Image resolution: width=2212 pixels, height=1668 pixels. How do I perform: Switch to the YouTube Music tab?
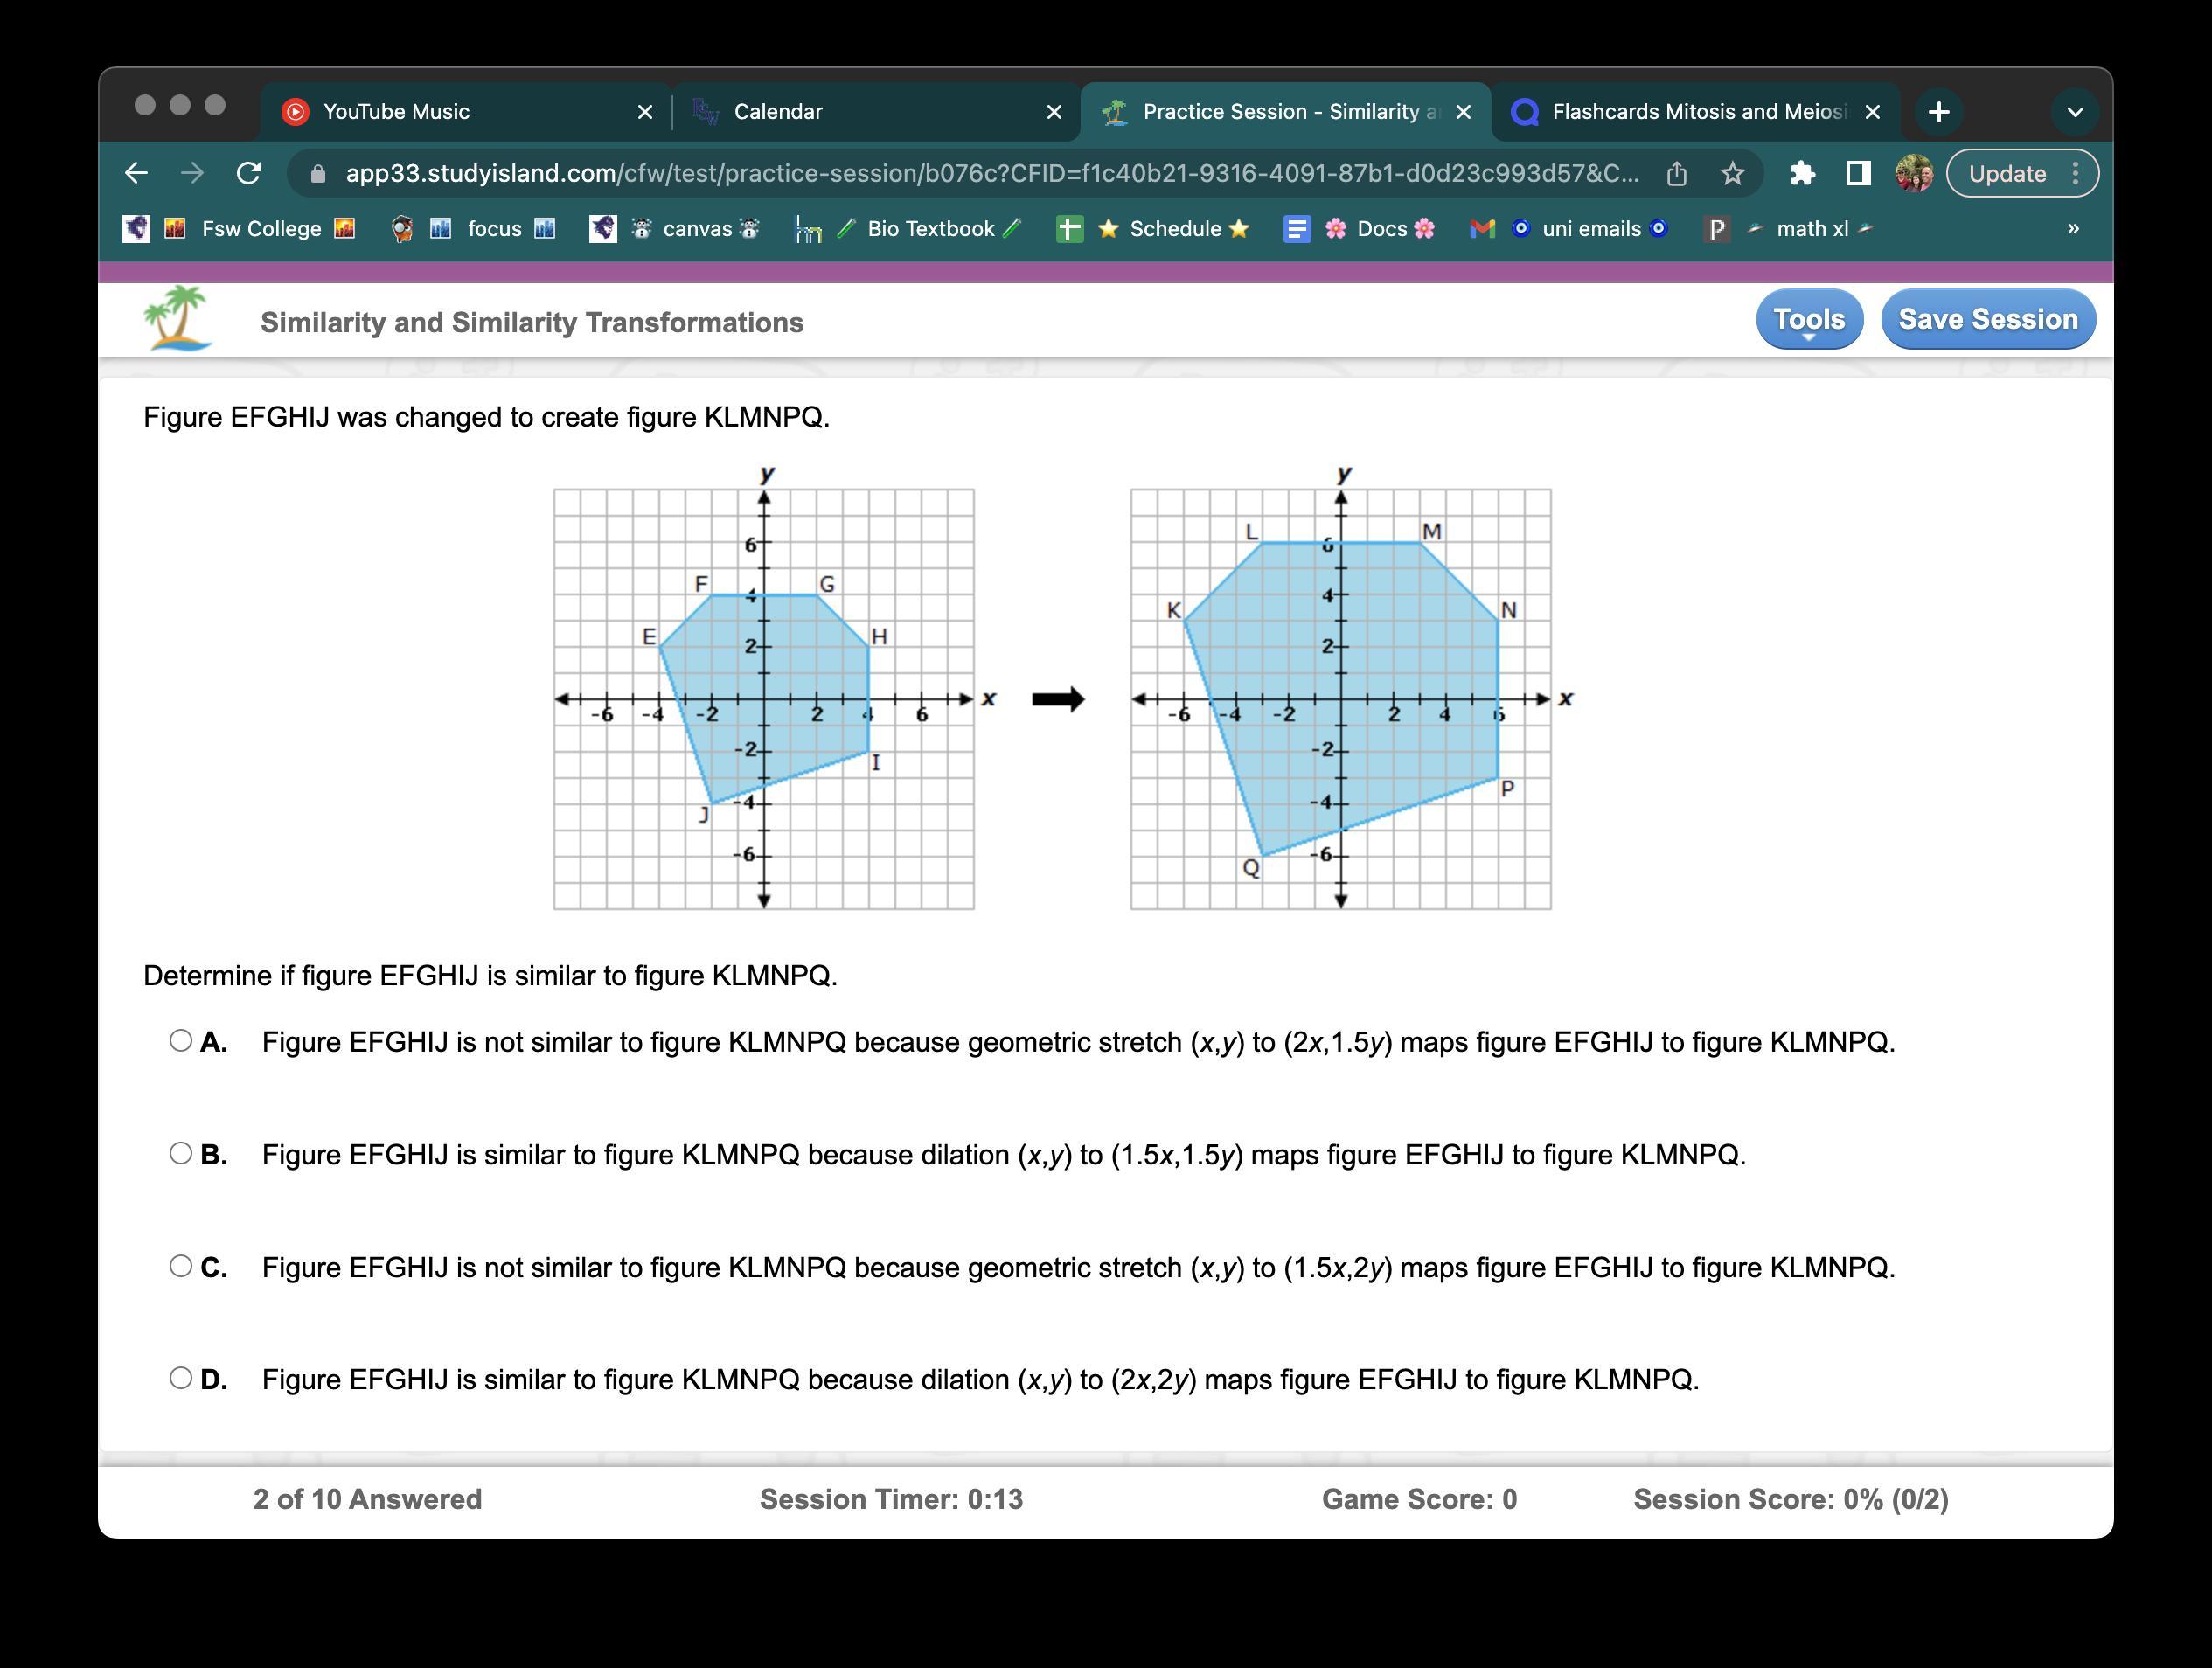pos(396,112)
